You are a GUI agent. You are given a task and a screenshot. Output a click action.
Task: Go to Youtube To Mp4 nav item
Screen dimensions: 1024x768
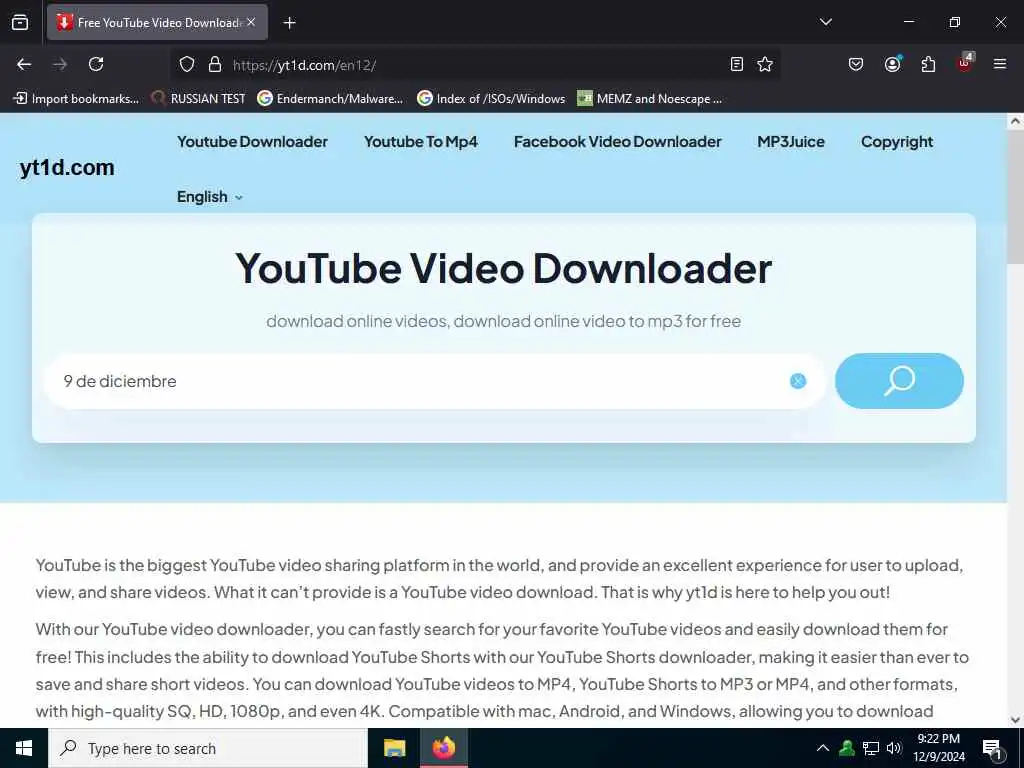[421, 142]
